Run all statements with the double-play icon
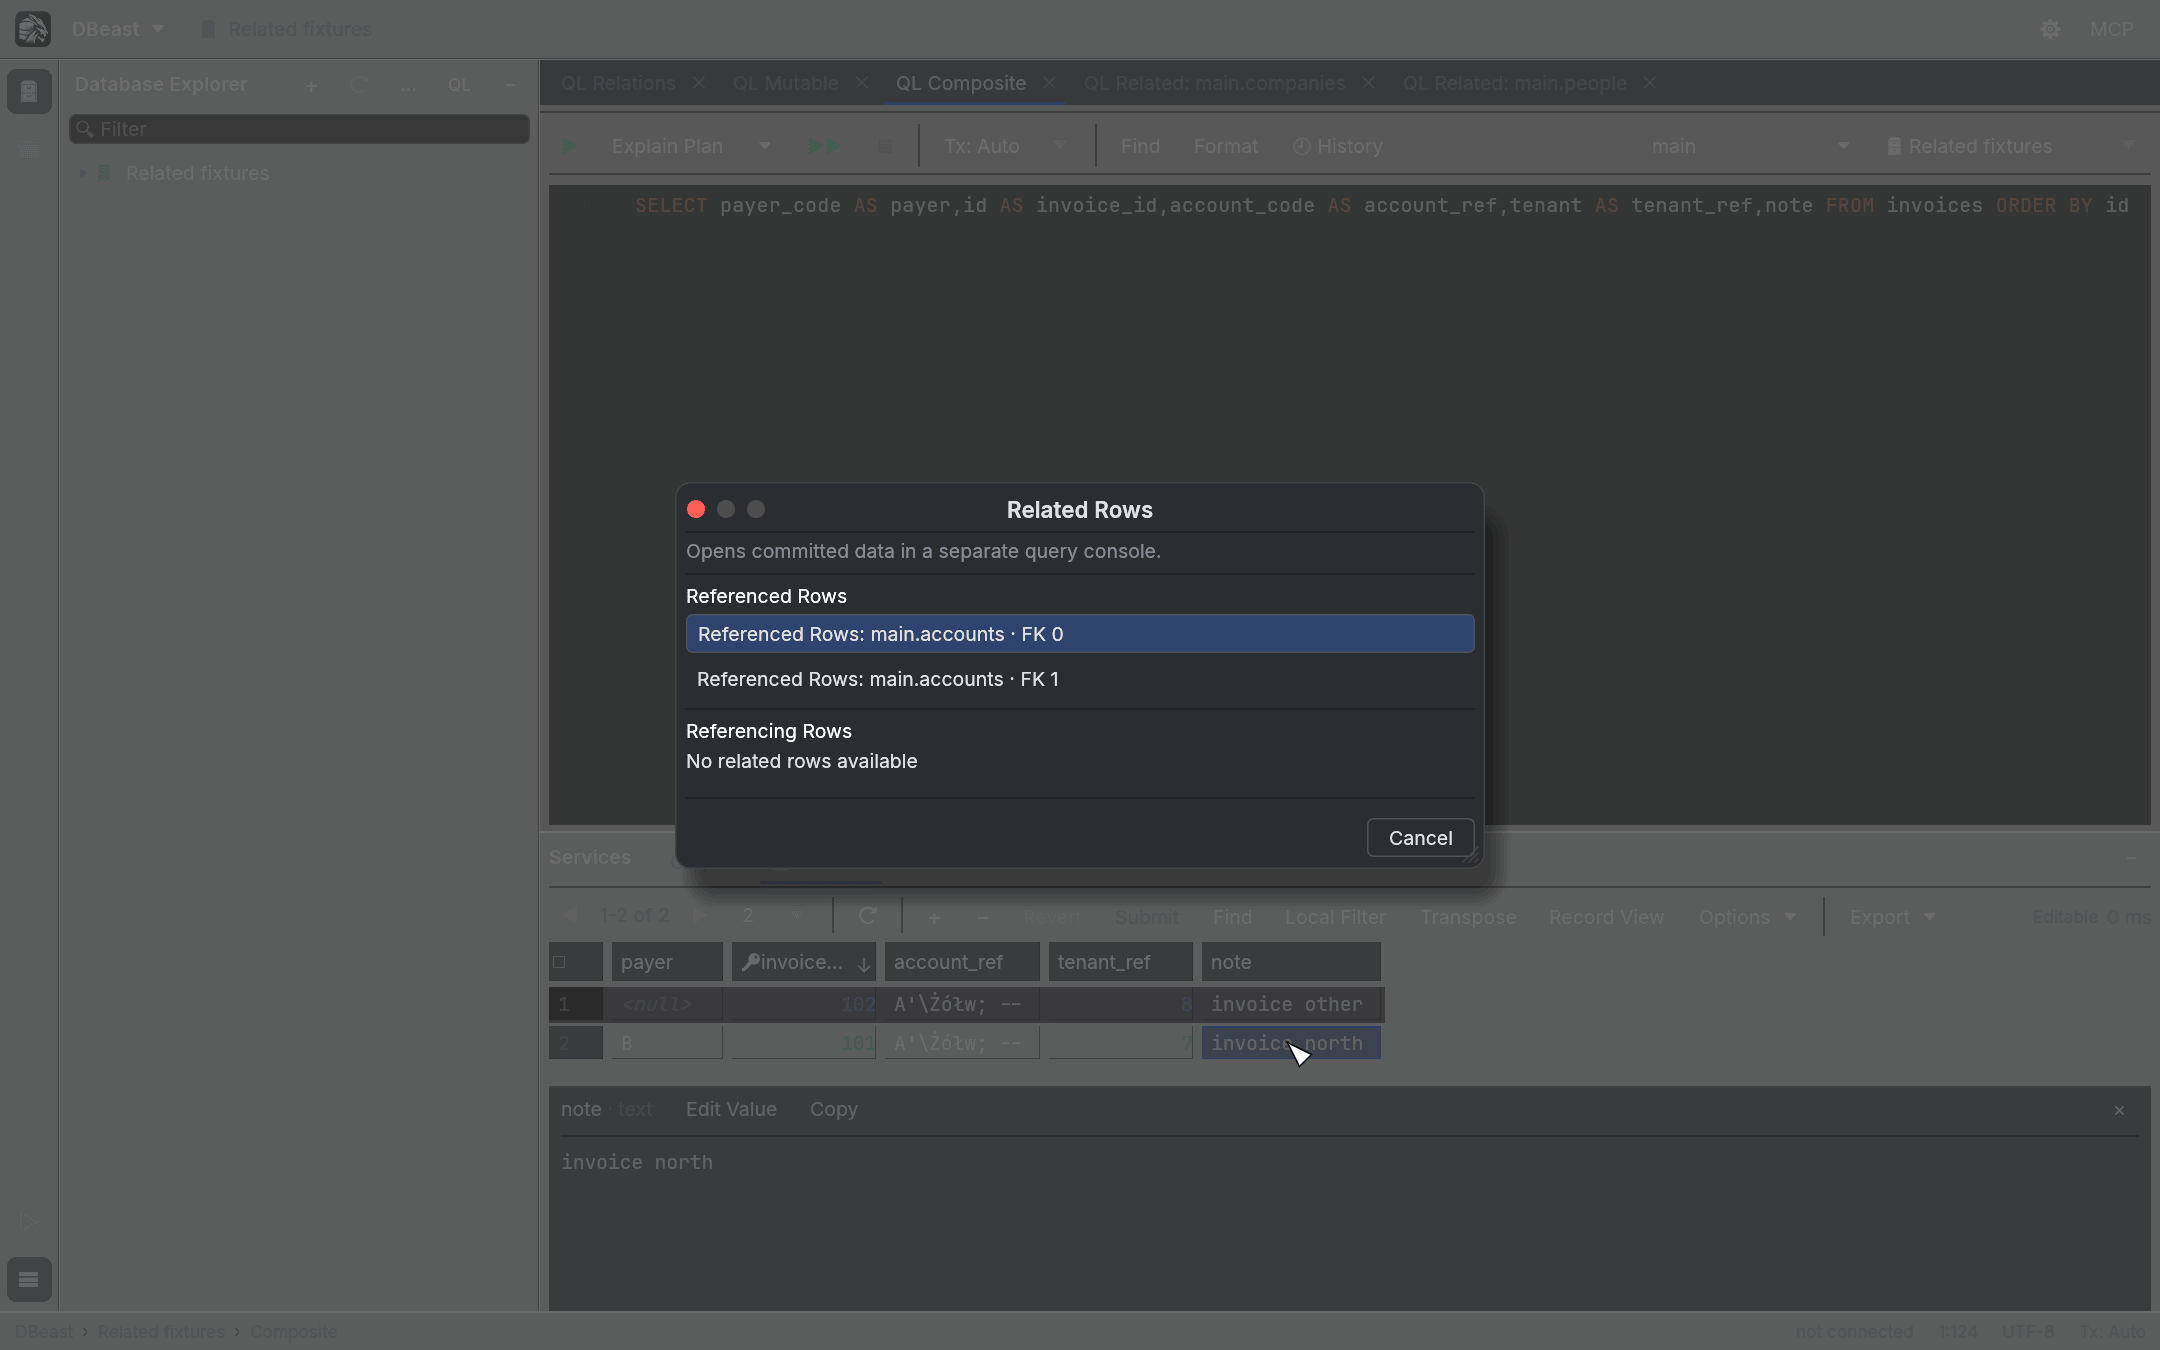This screenshot has width=2160, height=1350. (x=824, y=146)
